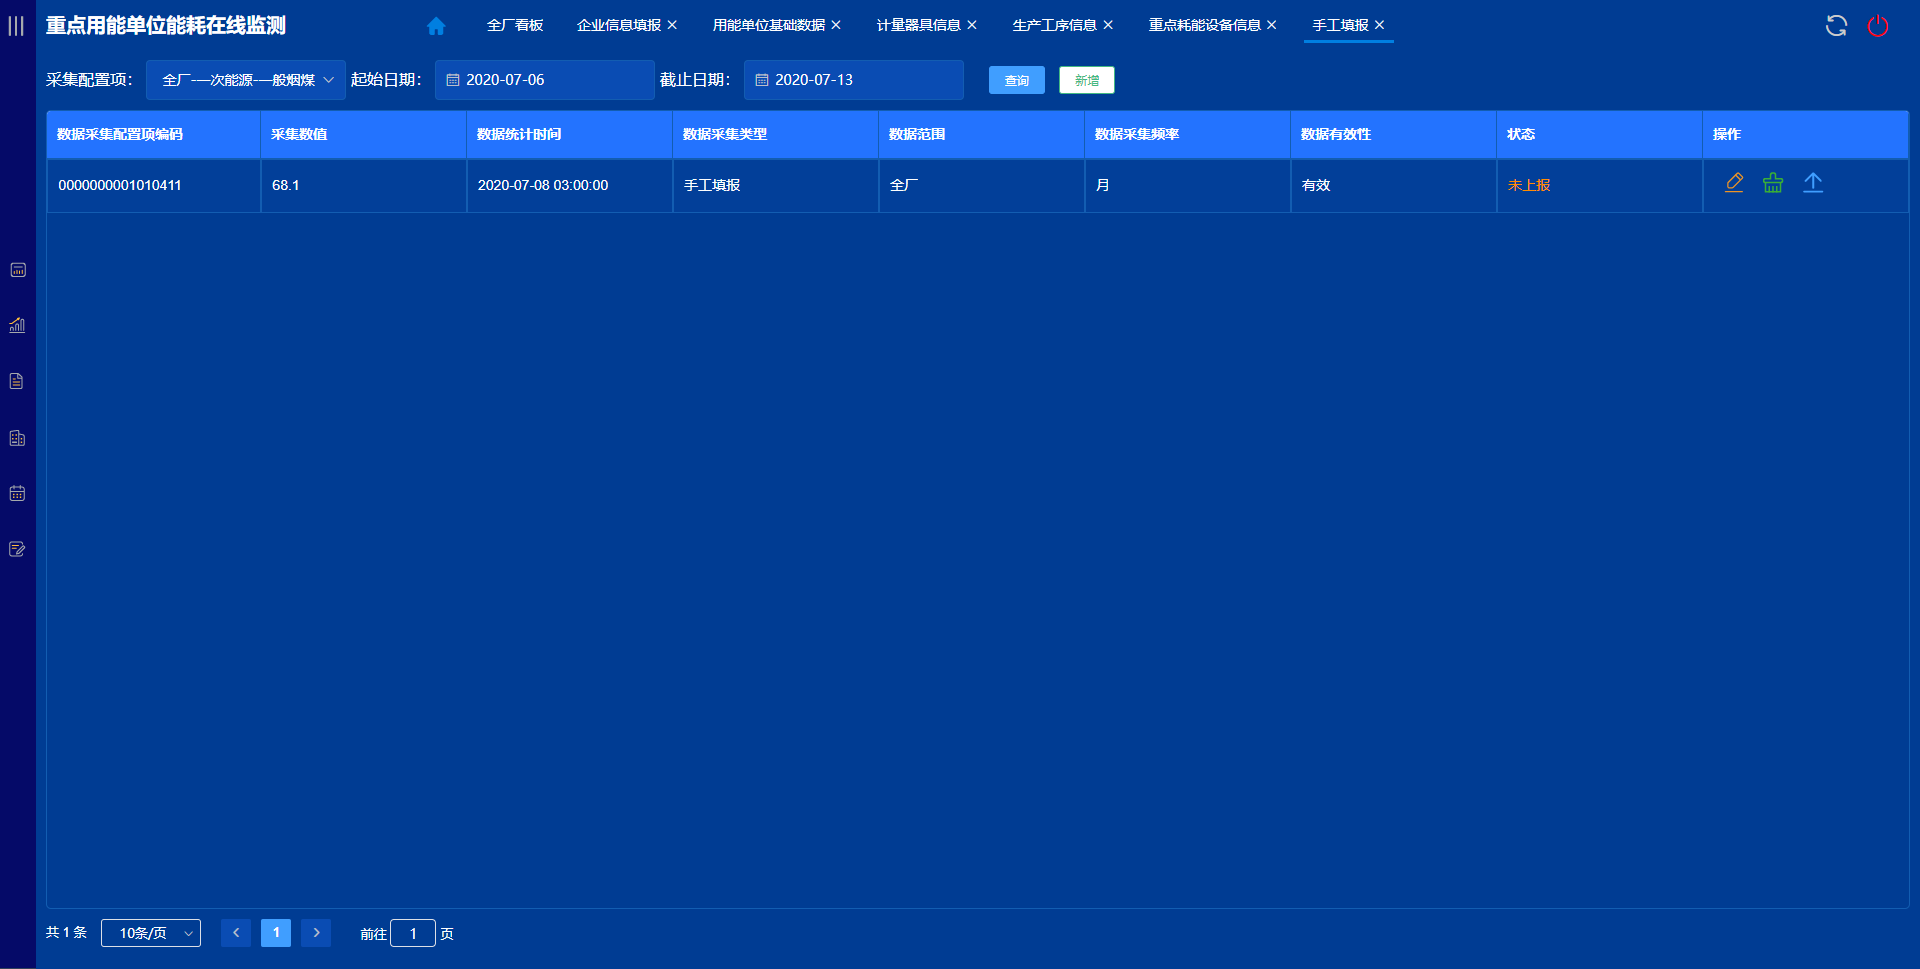This screenshot has width=1920, height=969.
Task: Click the refresh icon in the header
Action: point(1836,26)
